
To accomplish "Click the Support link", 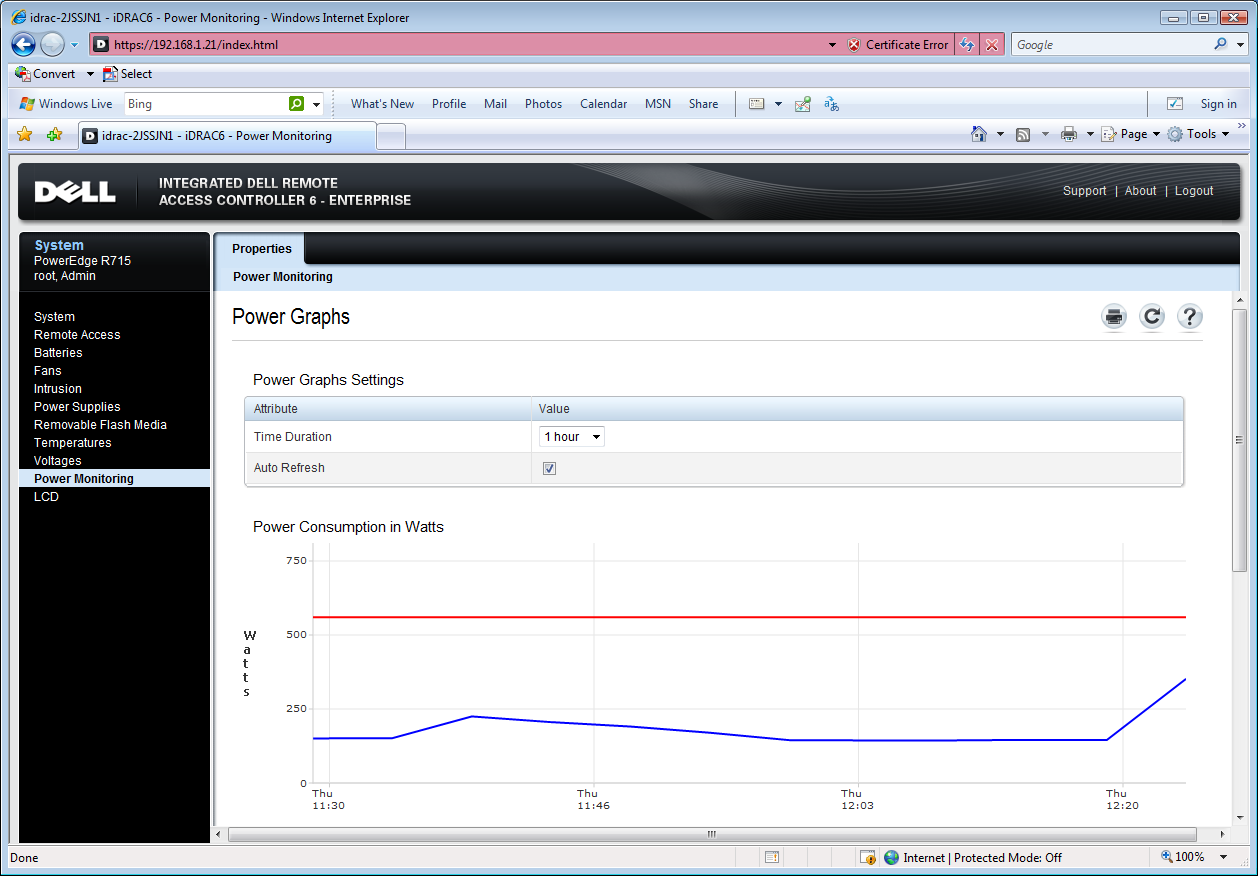I will (x=1084, y=191).
